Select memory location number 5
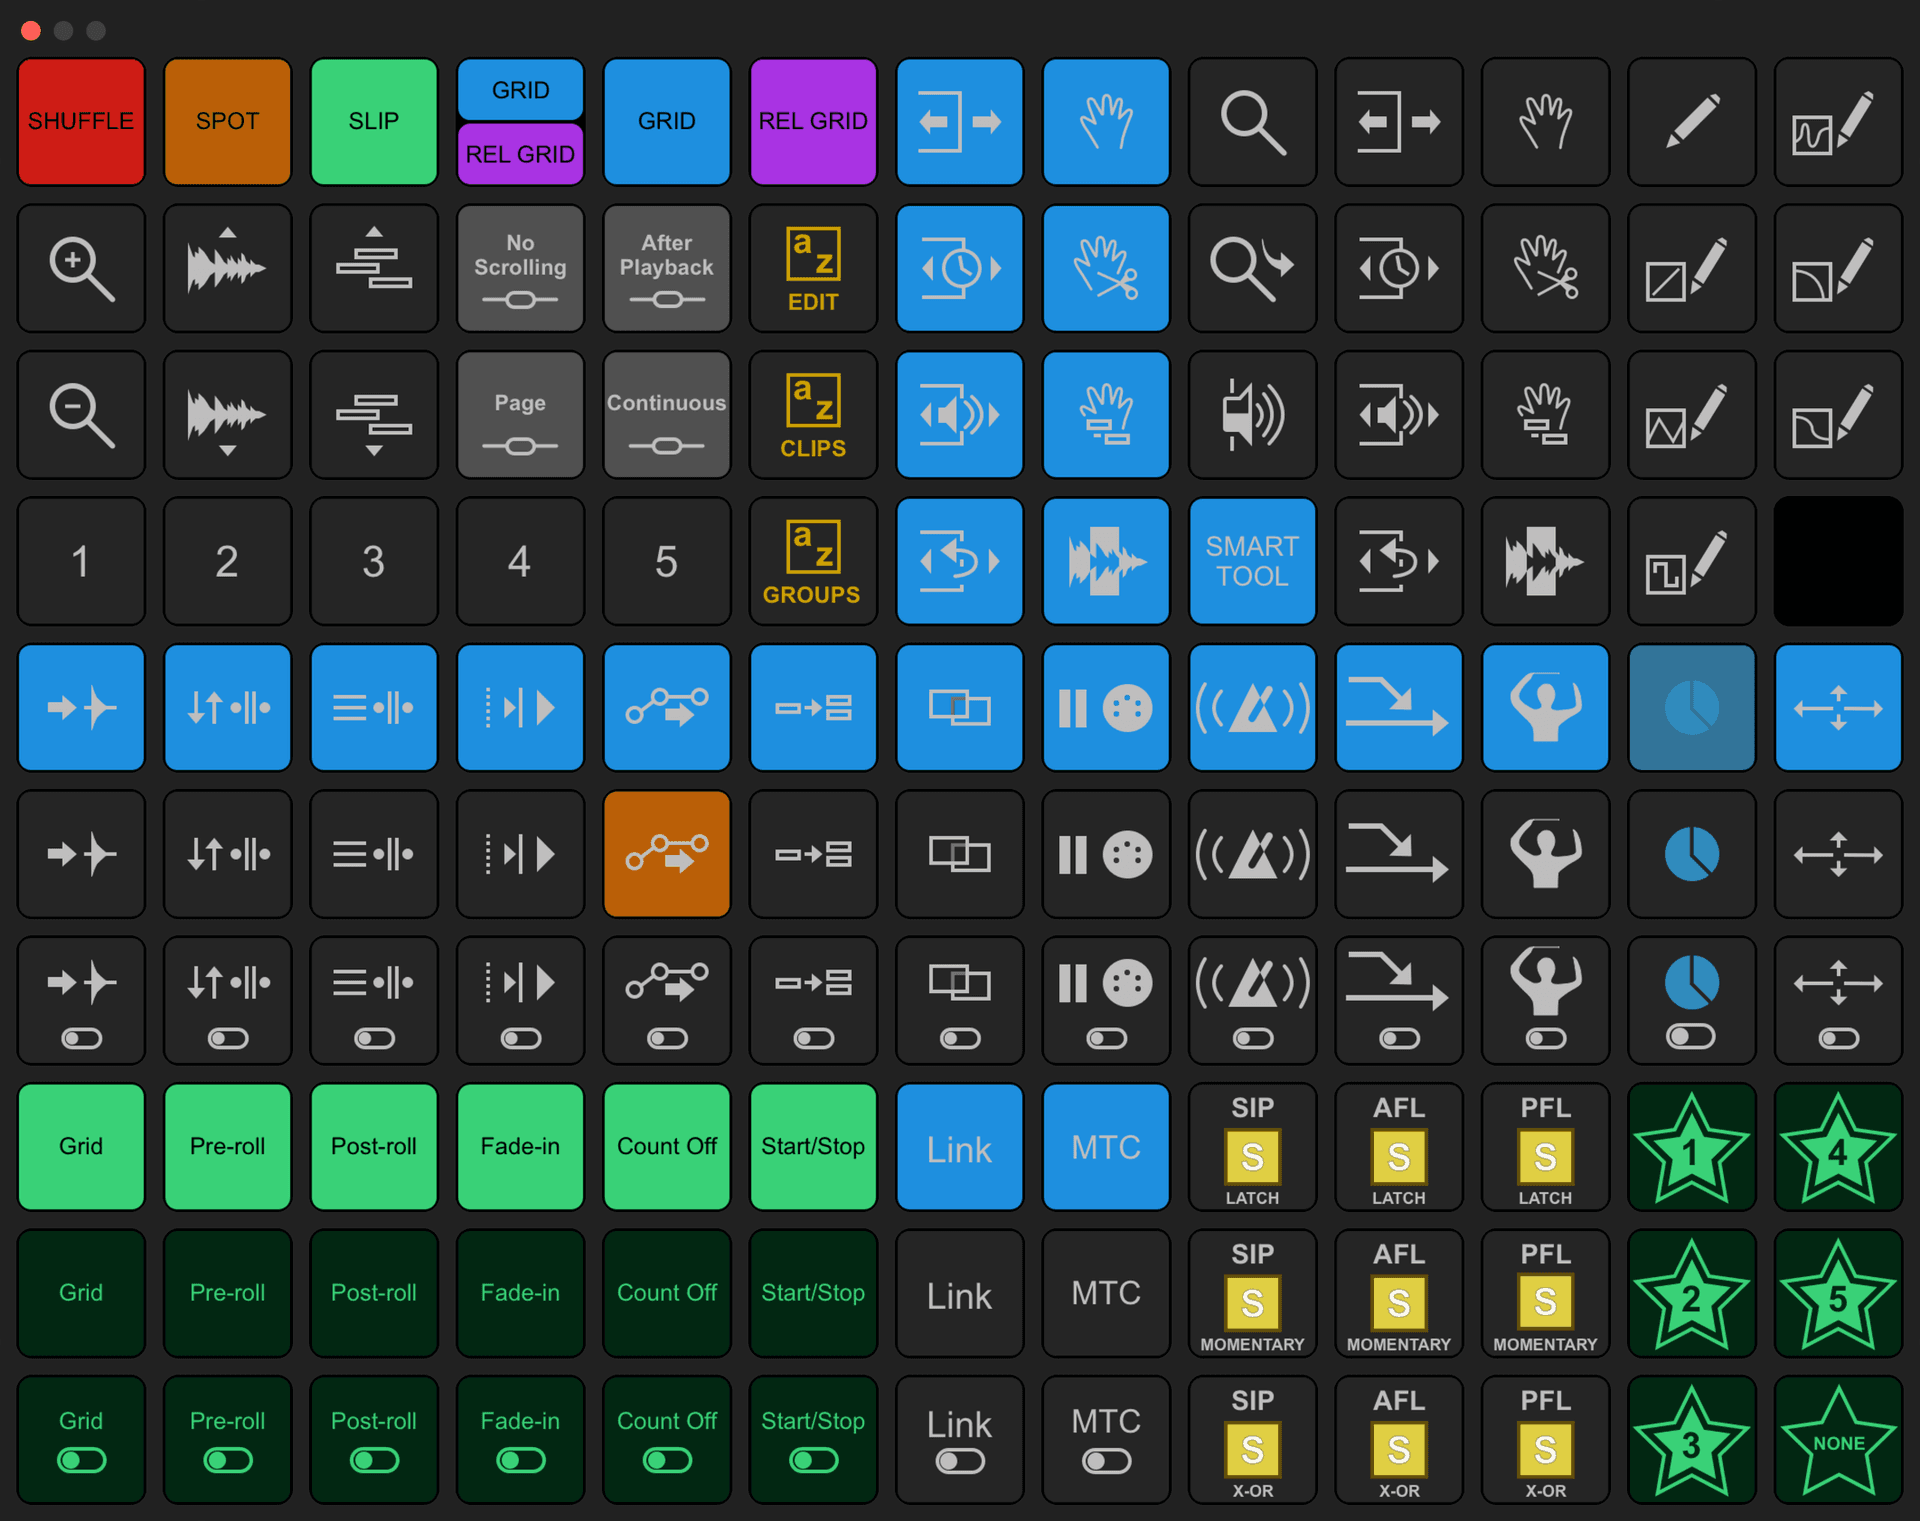The width and height of the screenshot is (1920, 1521). 667,561
